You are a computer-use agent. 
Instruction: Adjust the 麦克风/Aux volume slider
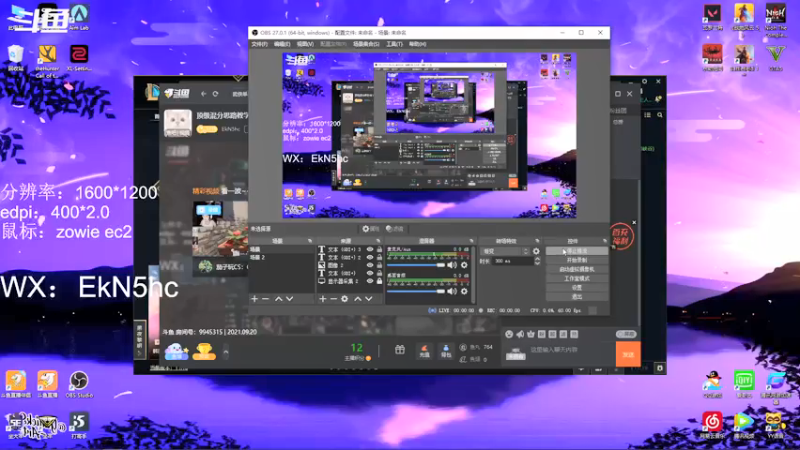click(x=416, y=265)
